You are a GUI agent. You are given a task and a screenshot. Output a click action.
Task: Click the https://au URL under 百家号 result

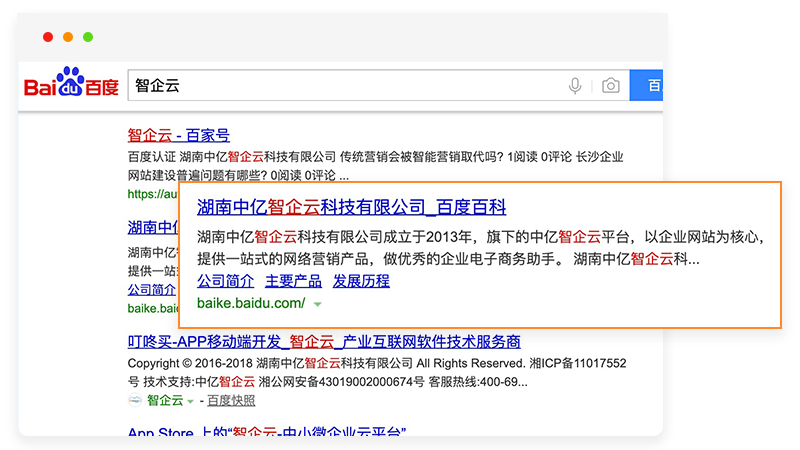(x=153, y=194)
